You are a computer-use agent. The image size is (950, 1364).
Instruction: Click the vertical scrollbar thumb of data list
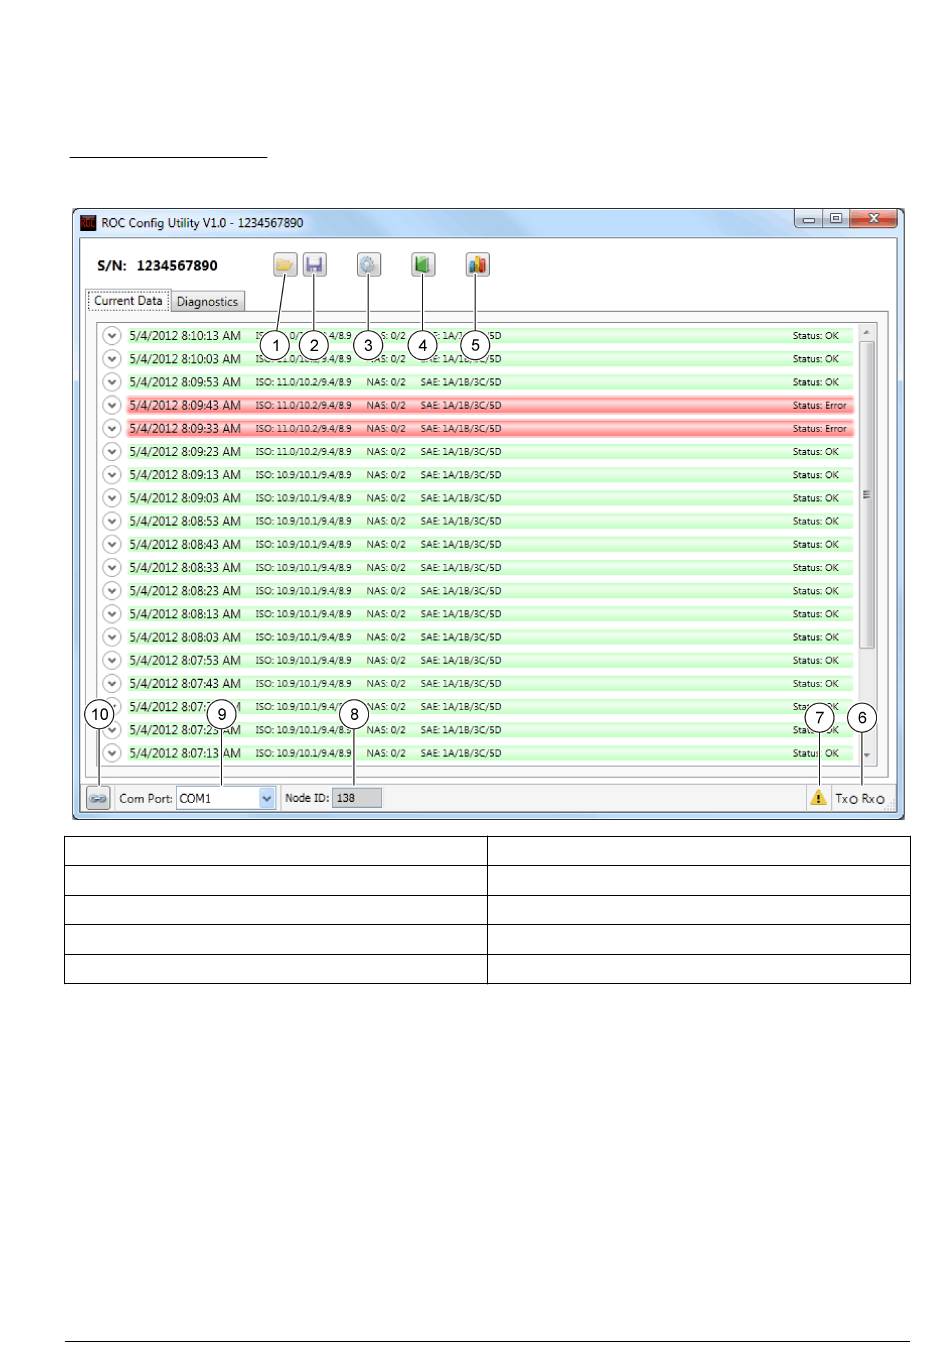tap(867, 495)
